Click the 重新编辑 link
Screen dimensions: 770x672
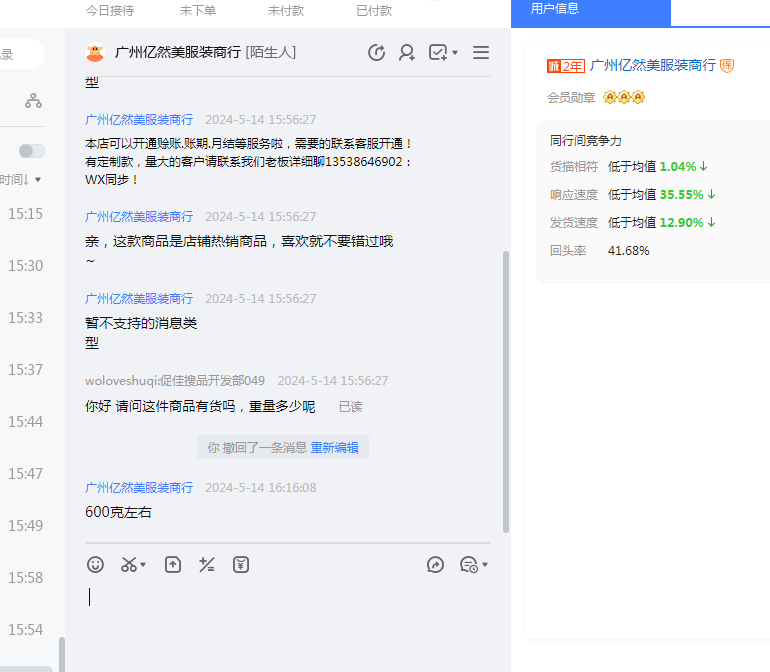coord(334,448)
